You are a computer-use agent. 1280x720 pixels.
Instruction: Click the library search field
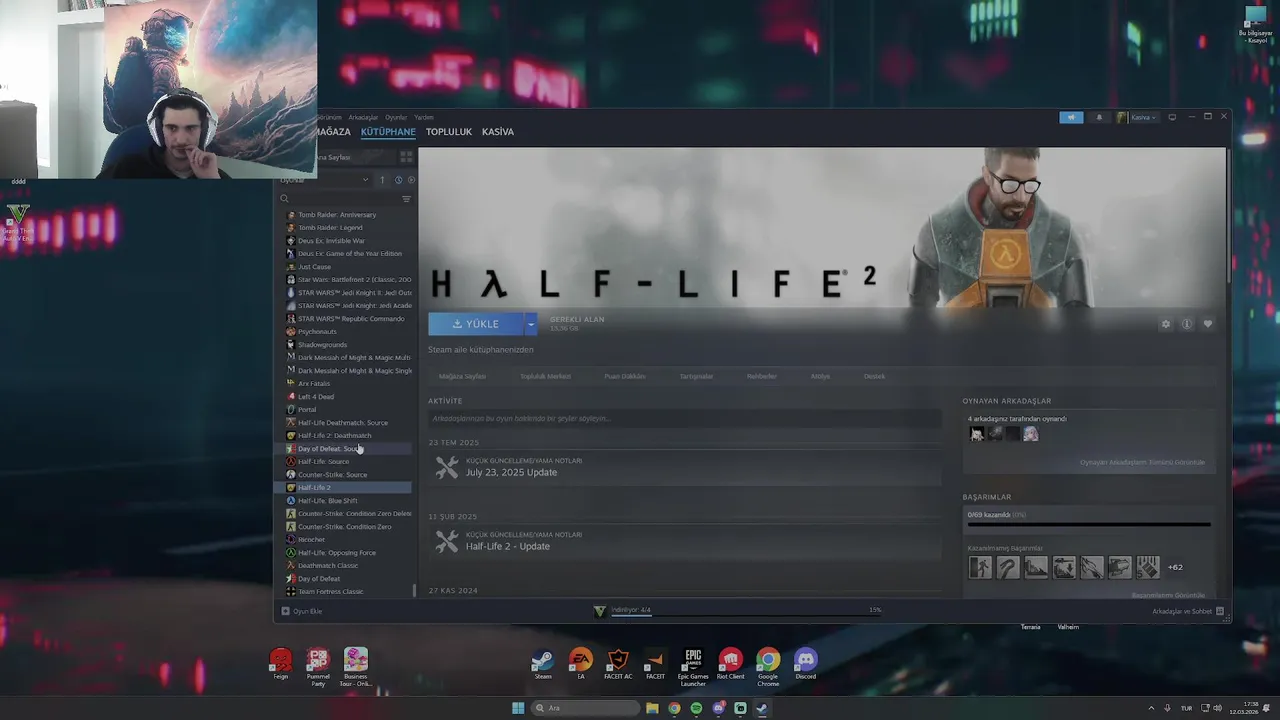click(x=344, y=199)
